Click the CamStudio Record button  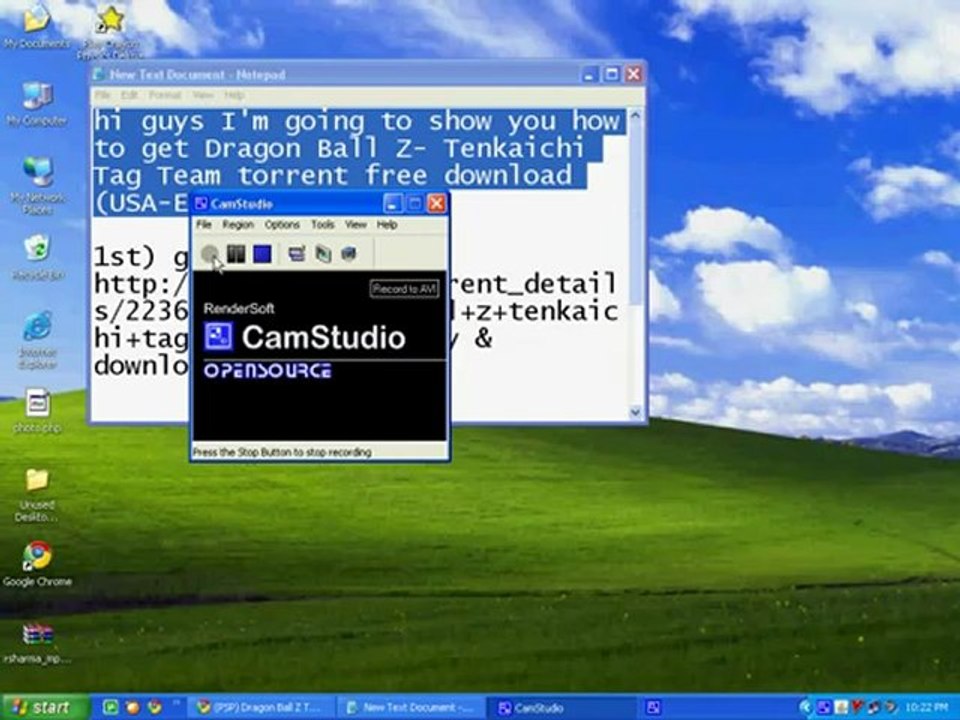point(210,254)
